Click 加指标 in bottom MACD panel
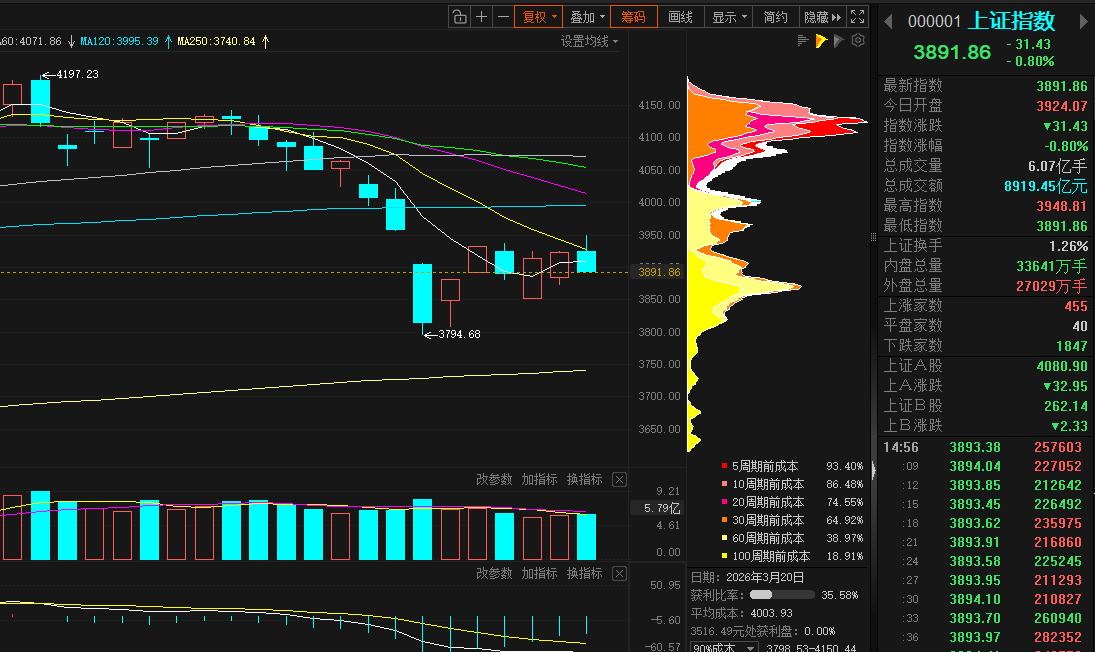 pyautogui.click(x=539, y=573)
